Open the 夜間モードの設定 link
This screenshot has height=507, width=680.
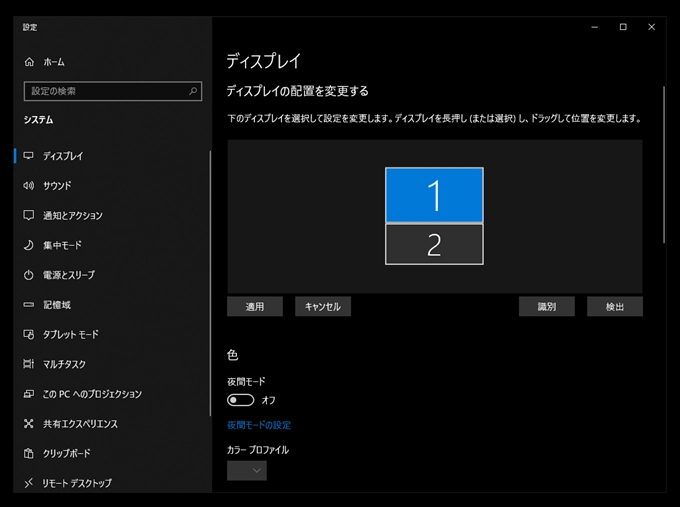[259, 425]
